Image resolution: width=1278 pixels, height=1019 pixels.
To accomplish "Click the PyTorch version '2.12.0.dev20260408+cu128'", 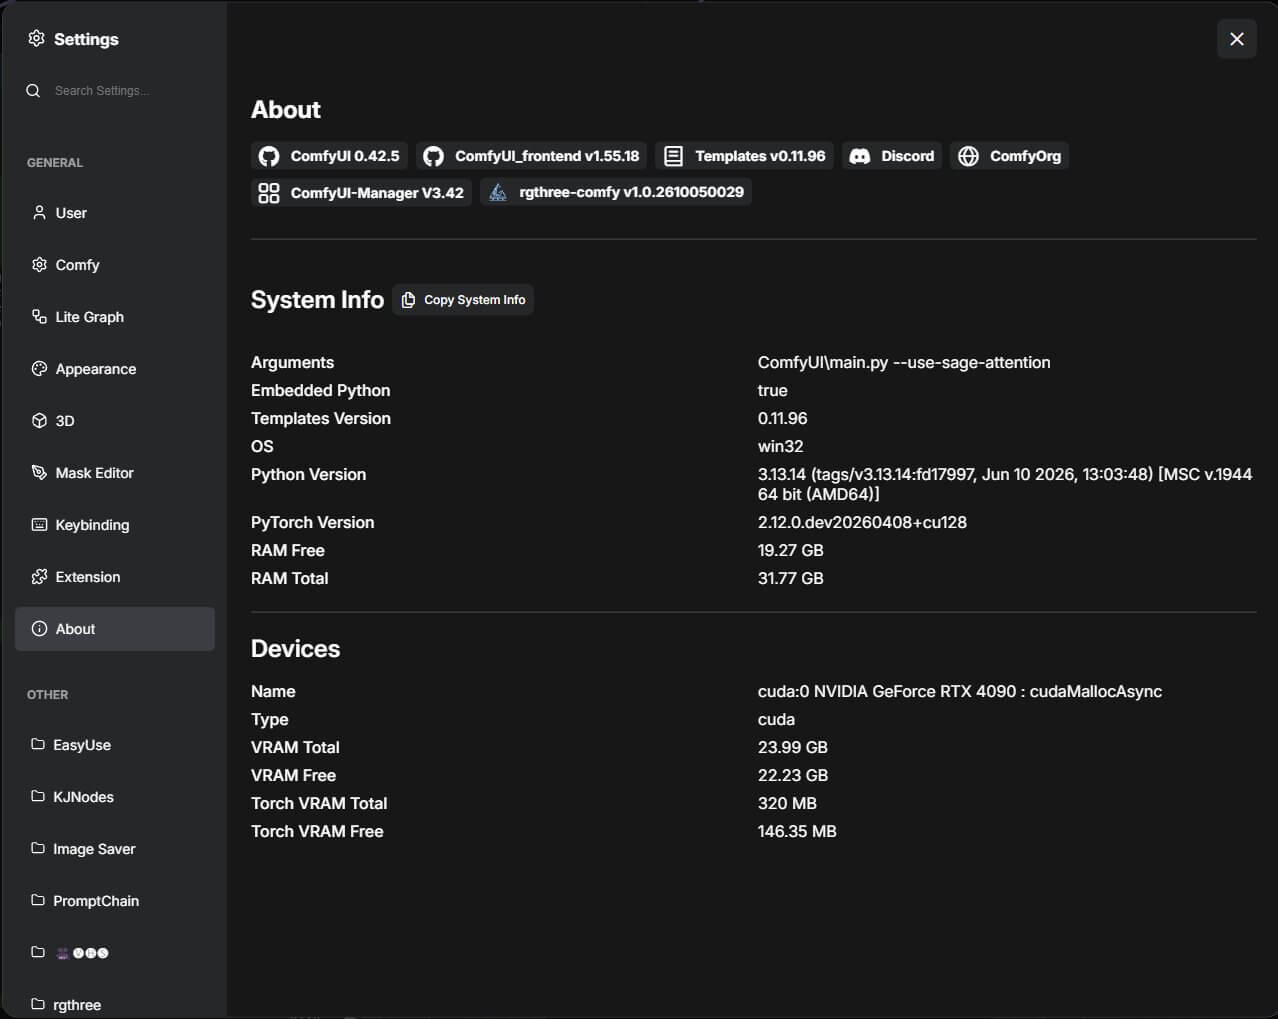I will point(862,522).
